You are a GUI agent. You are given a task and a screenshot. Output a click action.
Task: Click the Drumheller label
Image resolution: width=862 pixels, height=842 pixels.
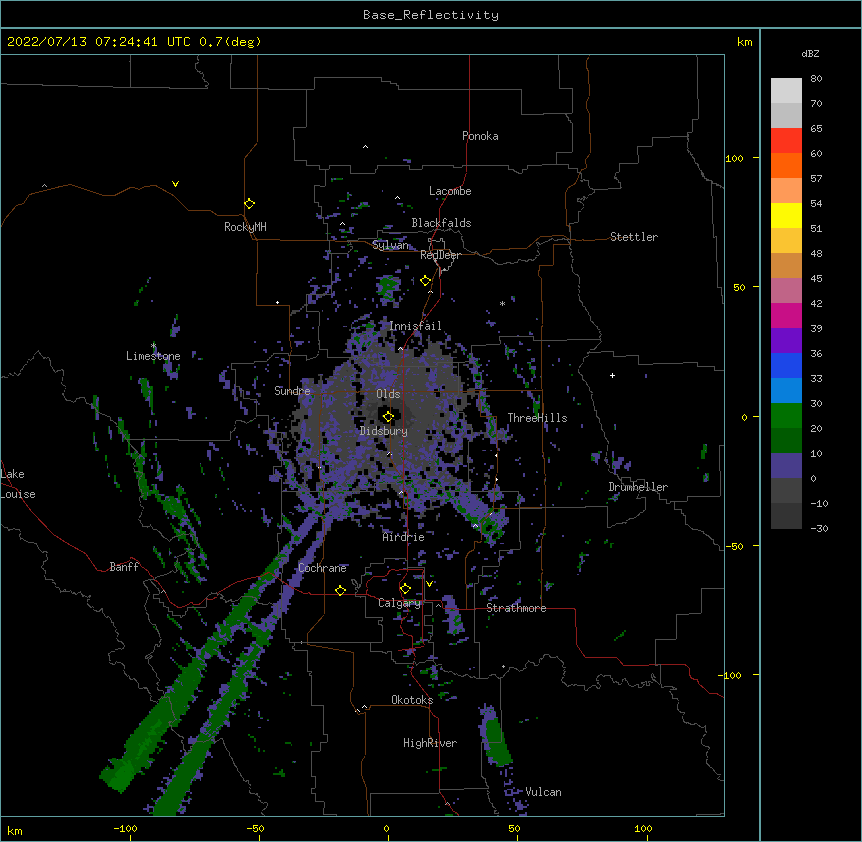click(638, 487)
